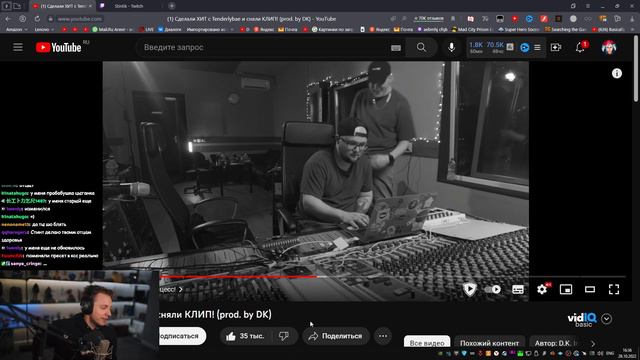640x360 pixels.
Task: Open the notifications bell
Action: click(x=580, y=47)
